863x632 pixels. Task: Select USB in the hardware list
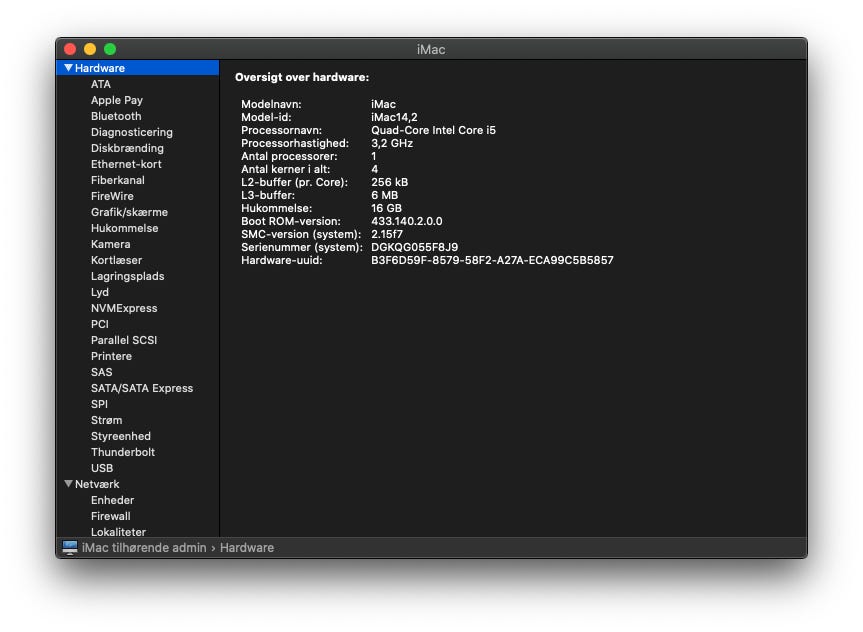click(102, 468)
